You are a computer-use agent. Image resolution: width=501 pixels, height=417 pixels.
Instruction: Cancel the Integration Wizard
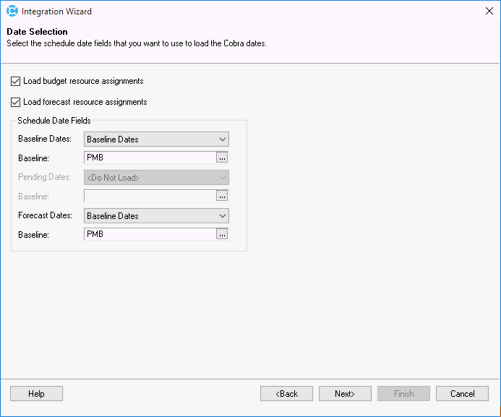pyautogui.click(x=462, y=394)
